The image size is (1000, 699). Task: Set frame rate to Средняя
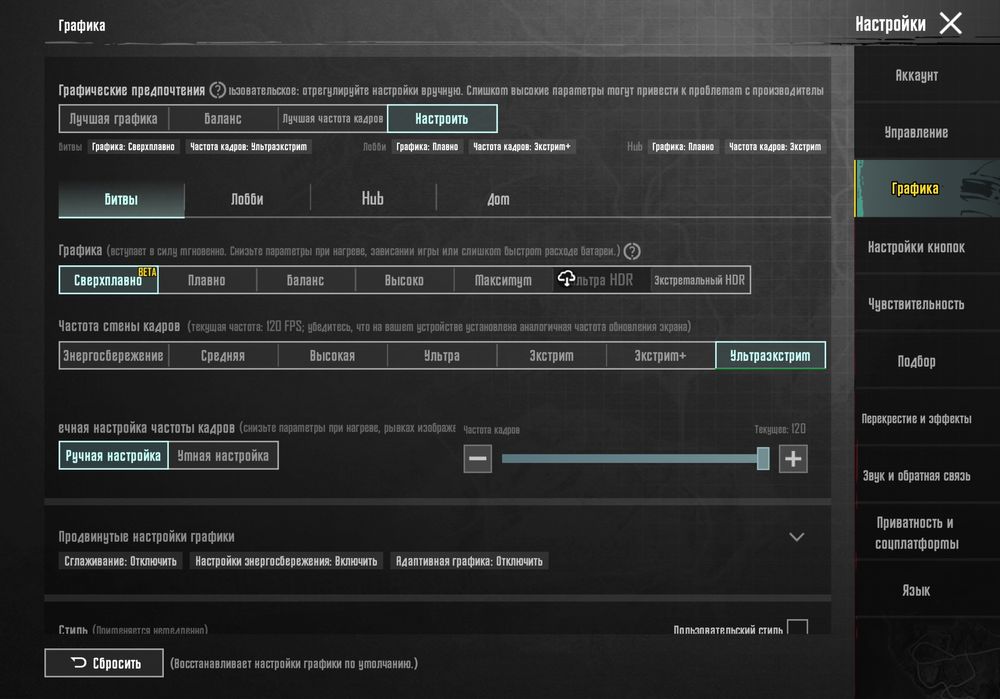223,356
